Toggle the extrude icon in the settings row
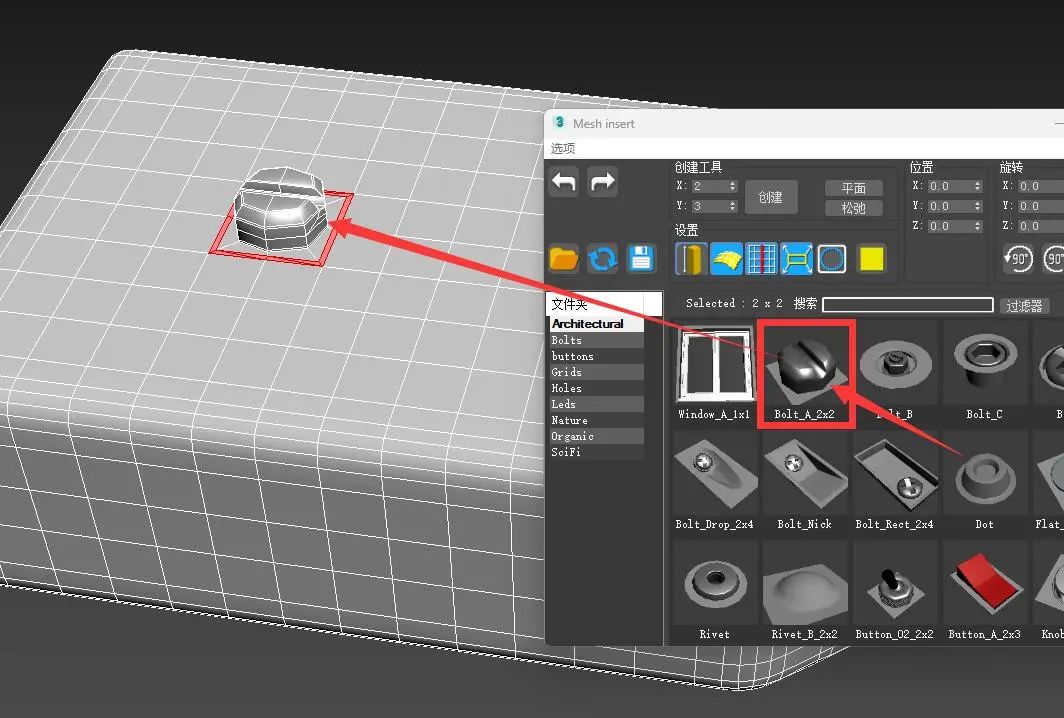Image resolution: width=1064 pixels, height=718 pixels. coord(690,258)
